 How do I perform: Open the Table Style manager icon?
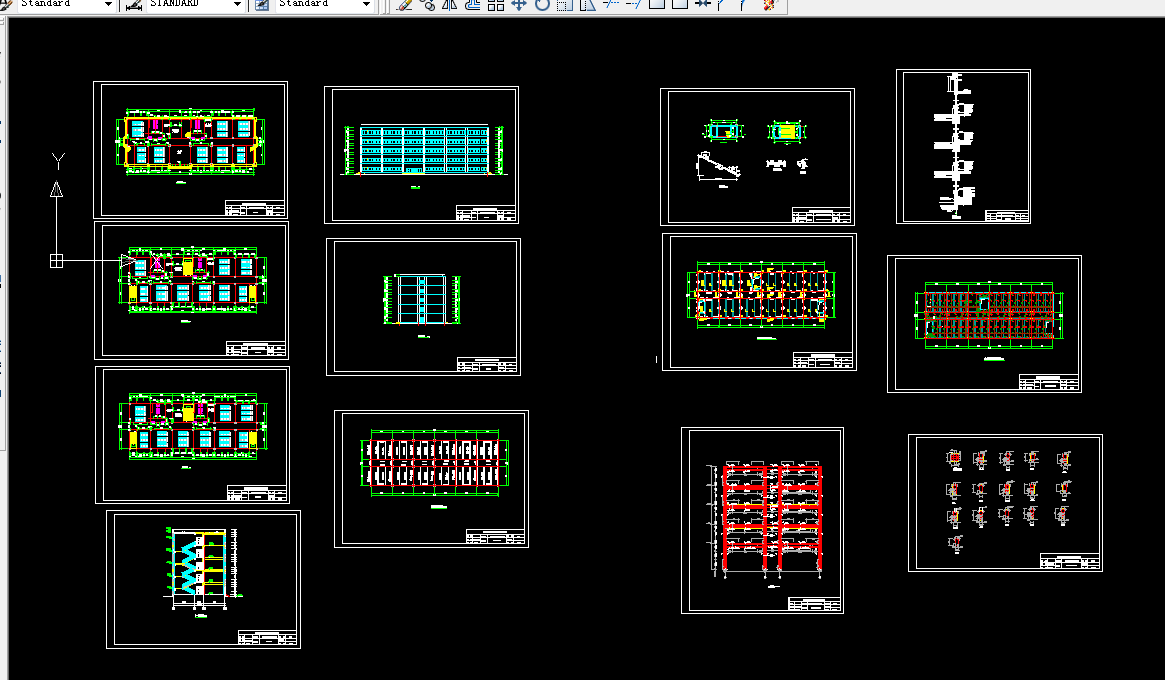tap(262, 4)
